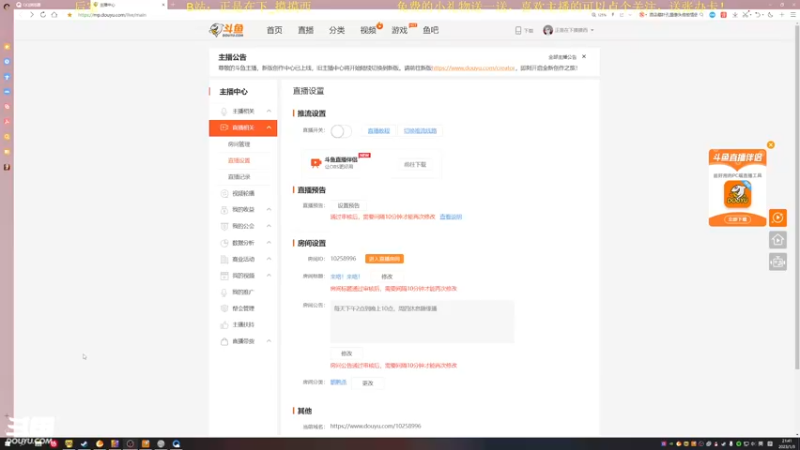
Task: Click the browser address bar URL
Action: tap(112, 15)
